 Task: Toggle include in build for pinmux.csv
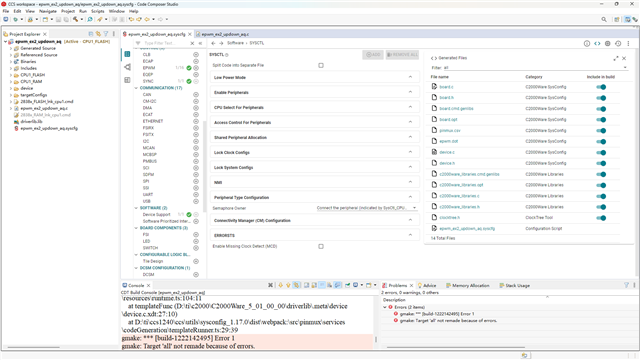point(601,131)
